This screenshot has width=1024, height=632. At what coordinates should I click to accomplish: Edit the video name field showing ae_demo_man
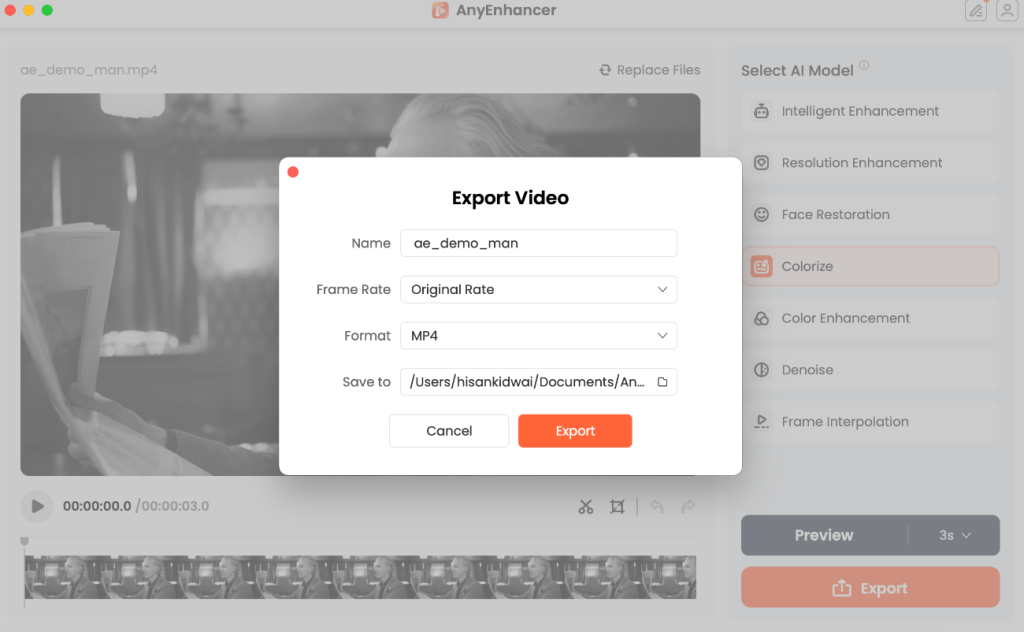pyautogui.click(x=538, y=243)
